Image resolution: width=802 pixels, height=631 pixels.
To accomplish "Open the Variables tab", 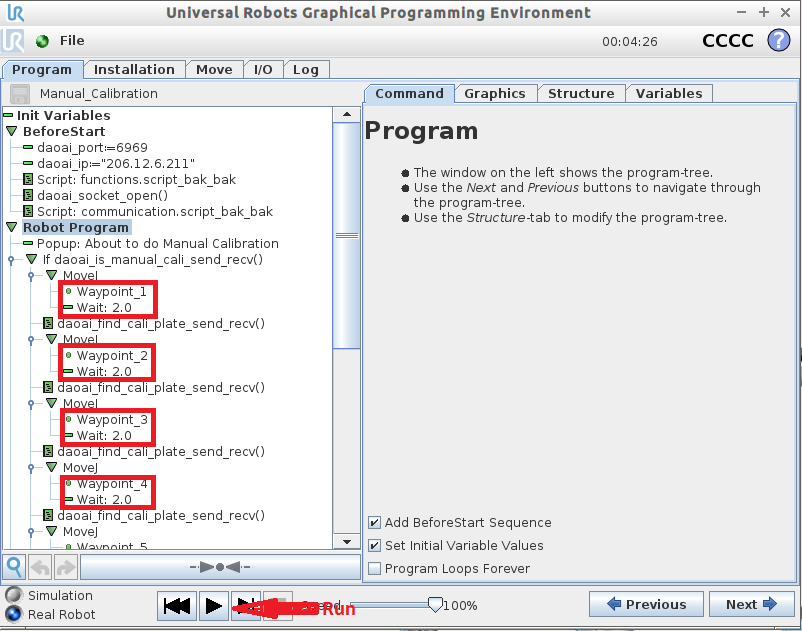I will coord(669,94).
